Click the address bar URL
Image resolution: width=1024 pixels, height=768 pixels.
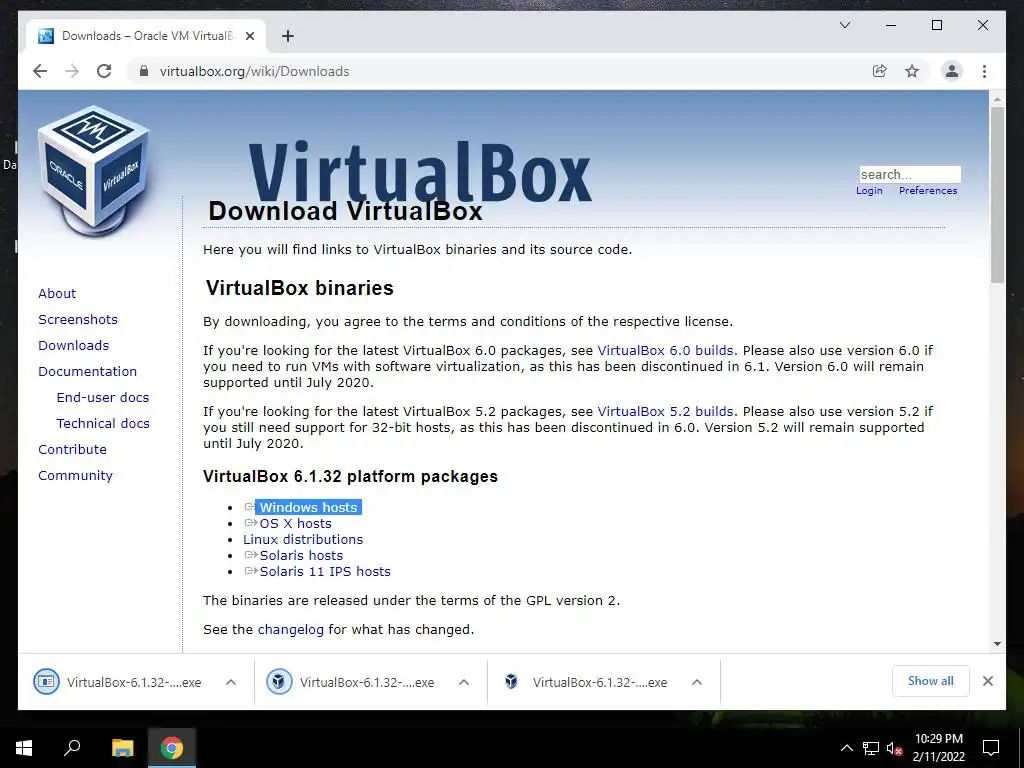pyautogui.click(x=254, y=71)
